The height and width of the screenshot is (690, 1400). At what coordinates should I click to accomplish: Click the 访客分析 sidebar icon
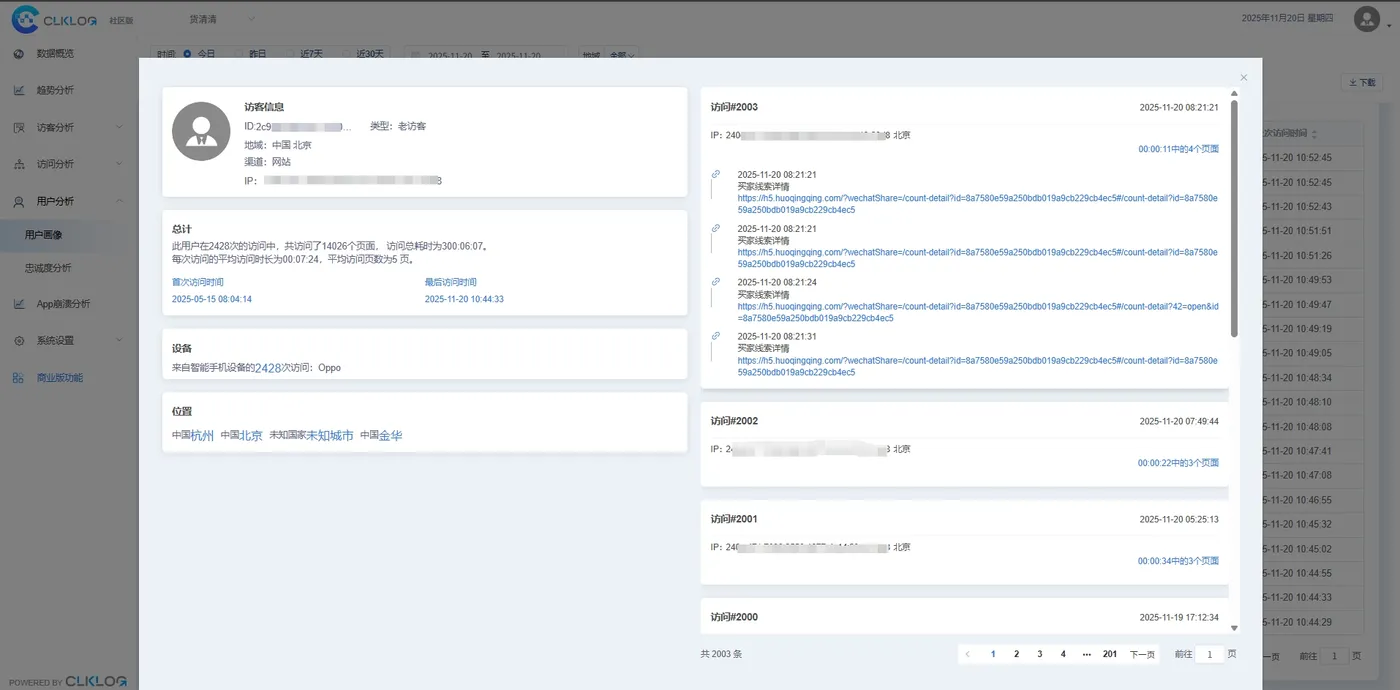tap(19, 127)
